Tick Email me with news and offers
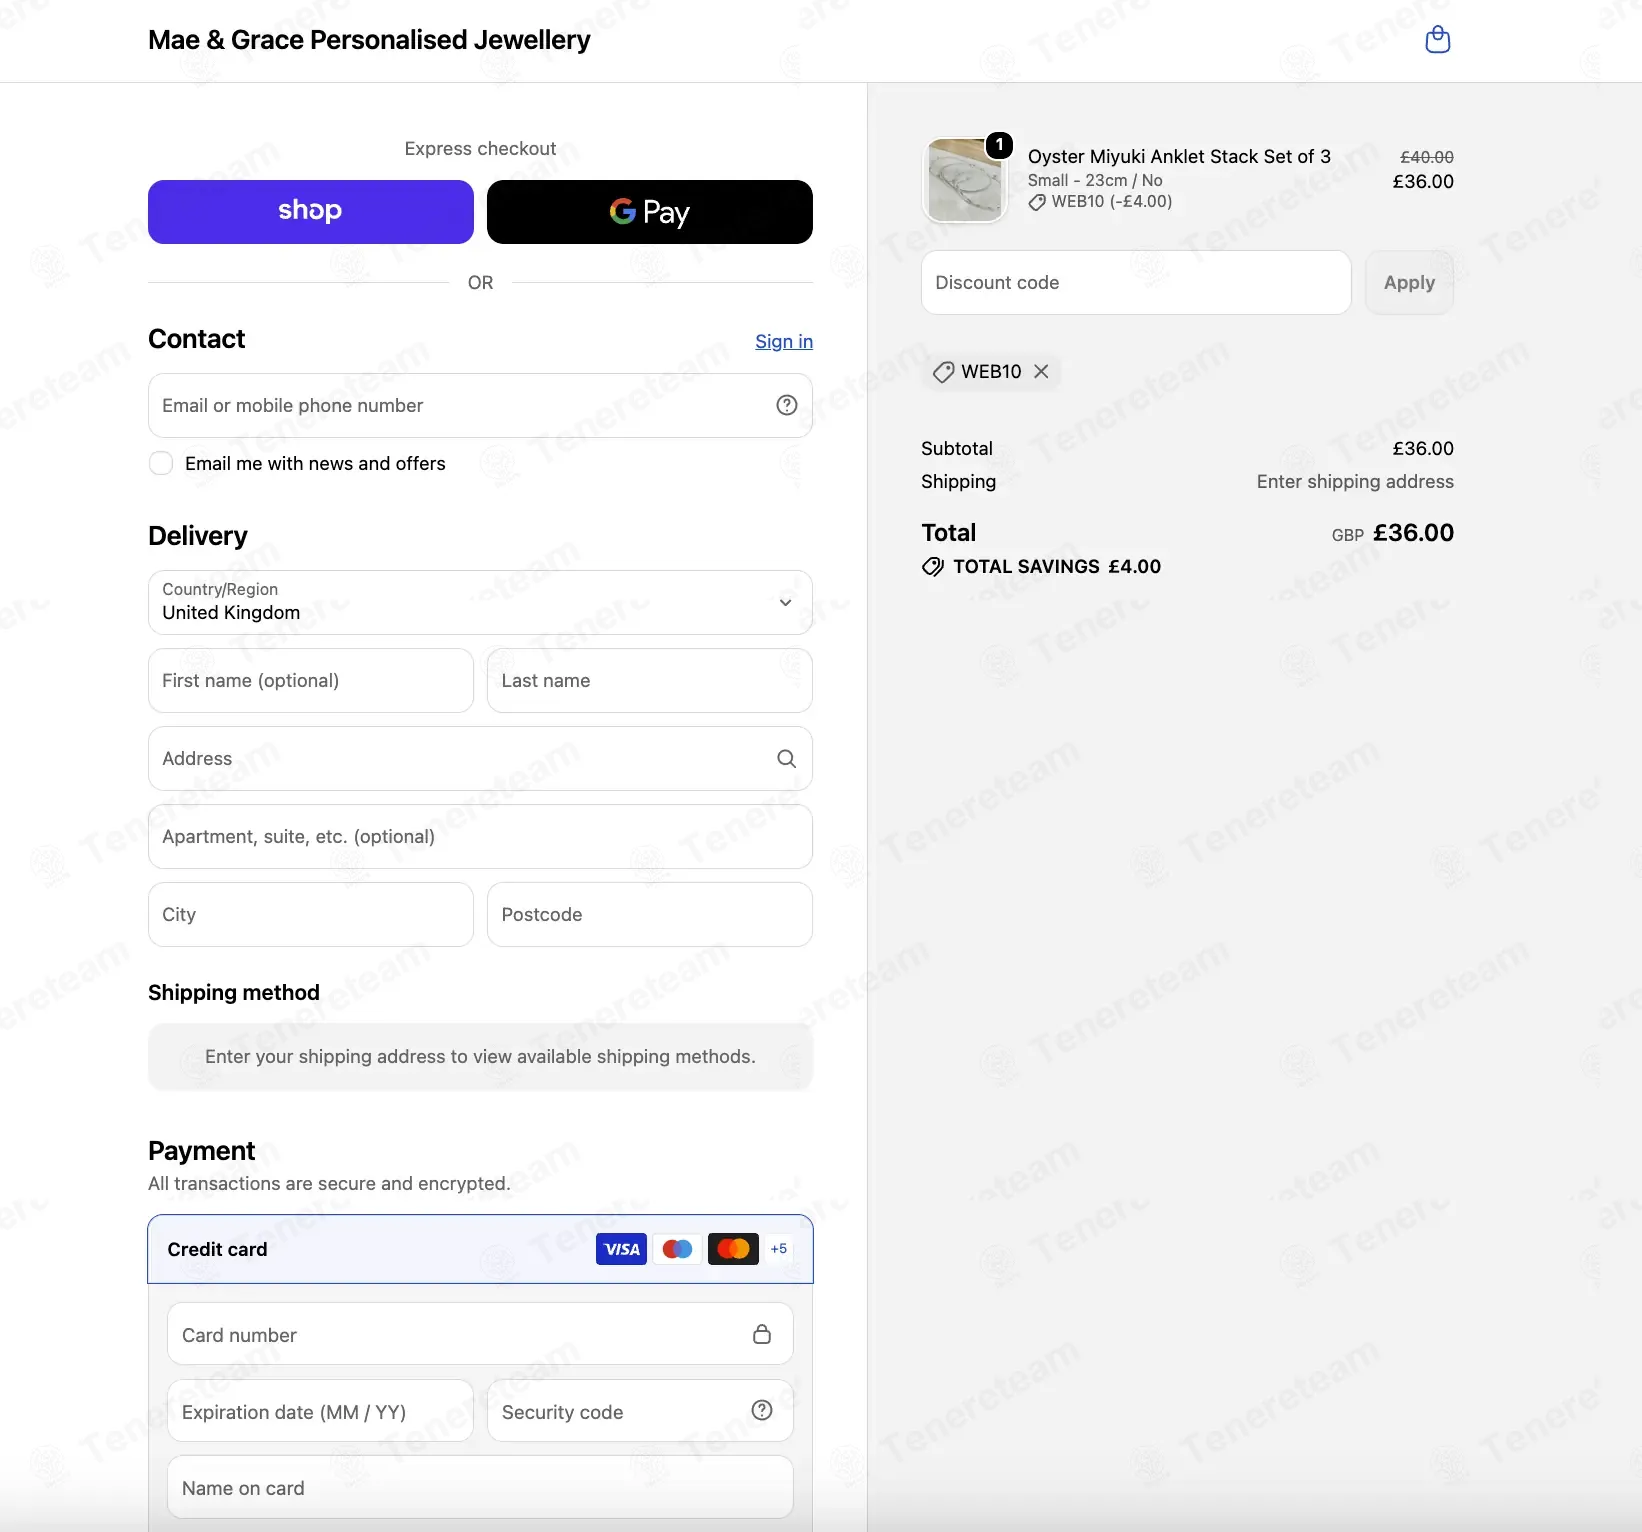Screen dimensions: 1642x1532 (x=161, y=464)
